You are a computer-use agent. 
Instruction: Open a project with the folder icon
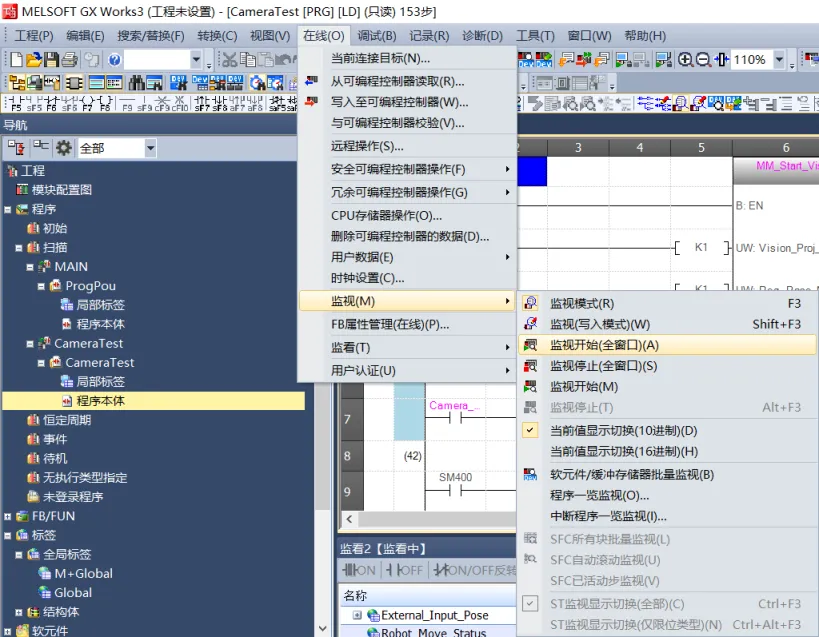pyautogui.click(x=33, y=60)
